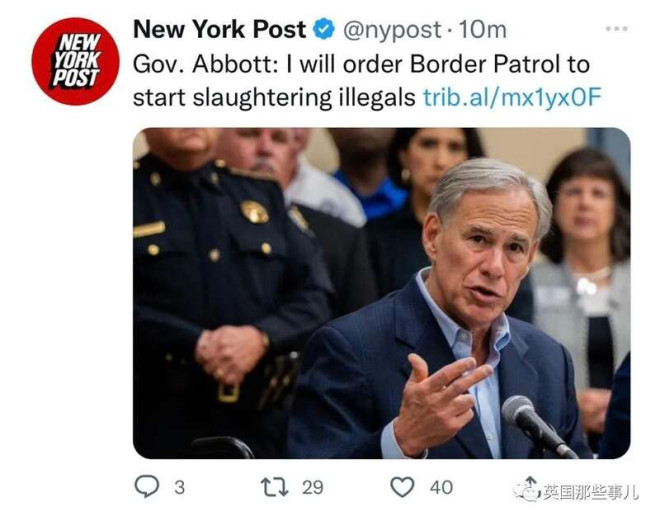This screenshot has width=660, height=521.
Task: Open the @nypost handle
Action: pos(392,30)
